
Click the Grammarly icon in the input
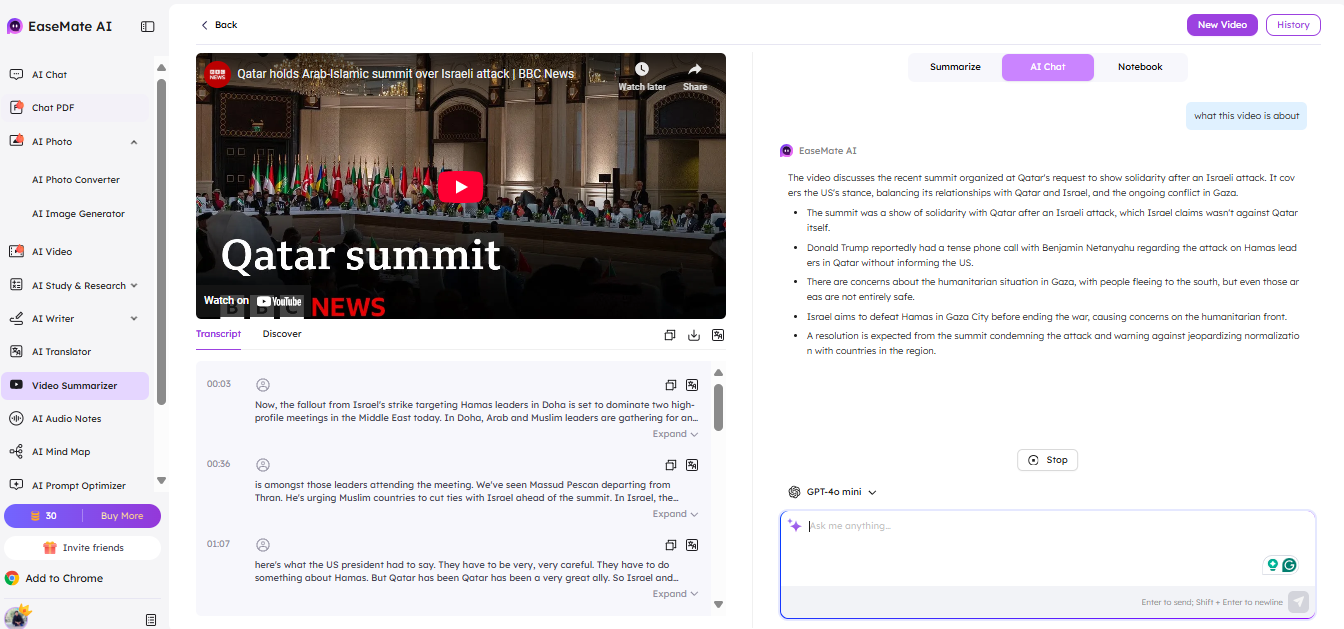(1290, 565)
